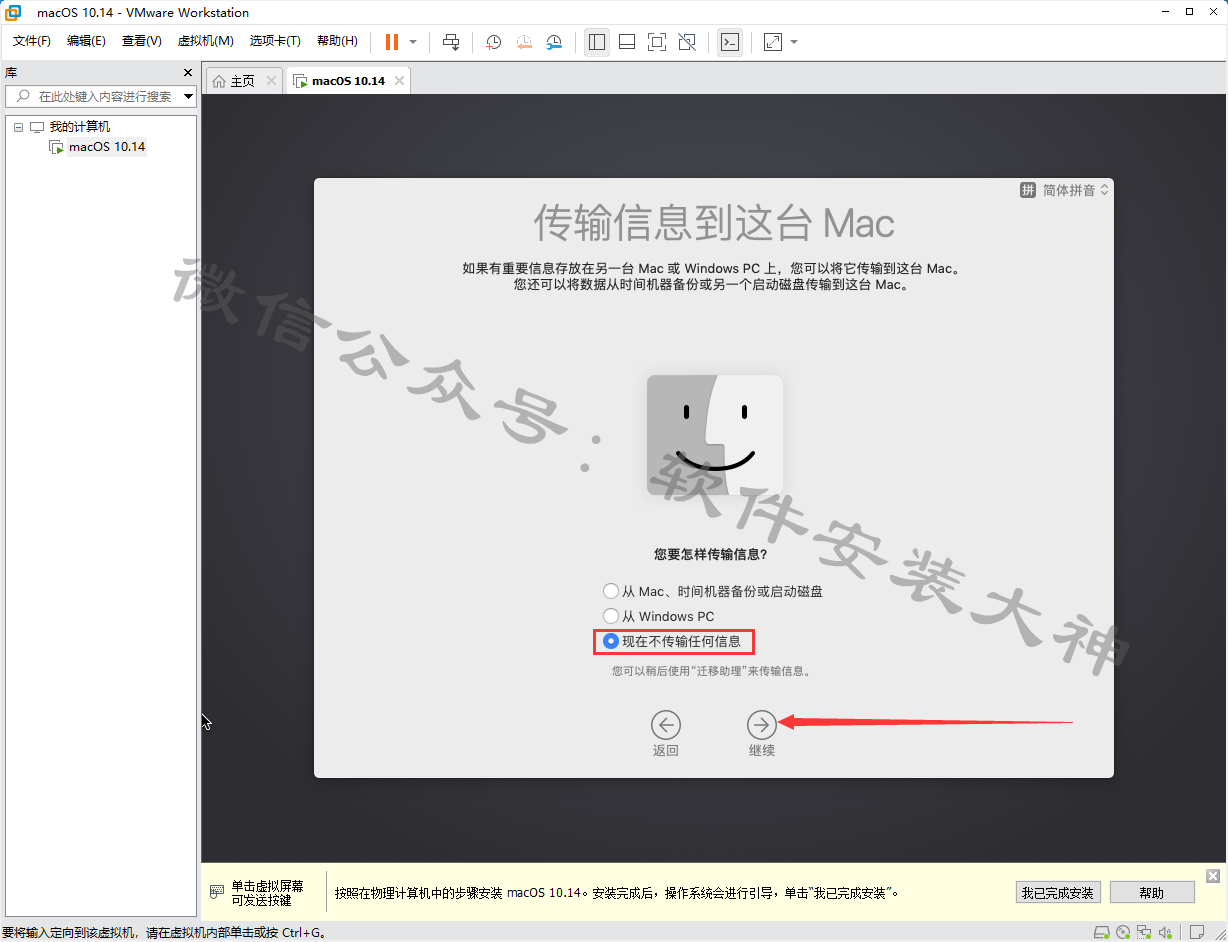The height and width of the screenshot is (942, 1228).
Task: Click the CD/DVD drive status icon
Action: pos(1124,932)
